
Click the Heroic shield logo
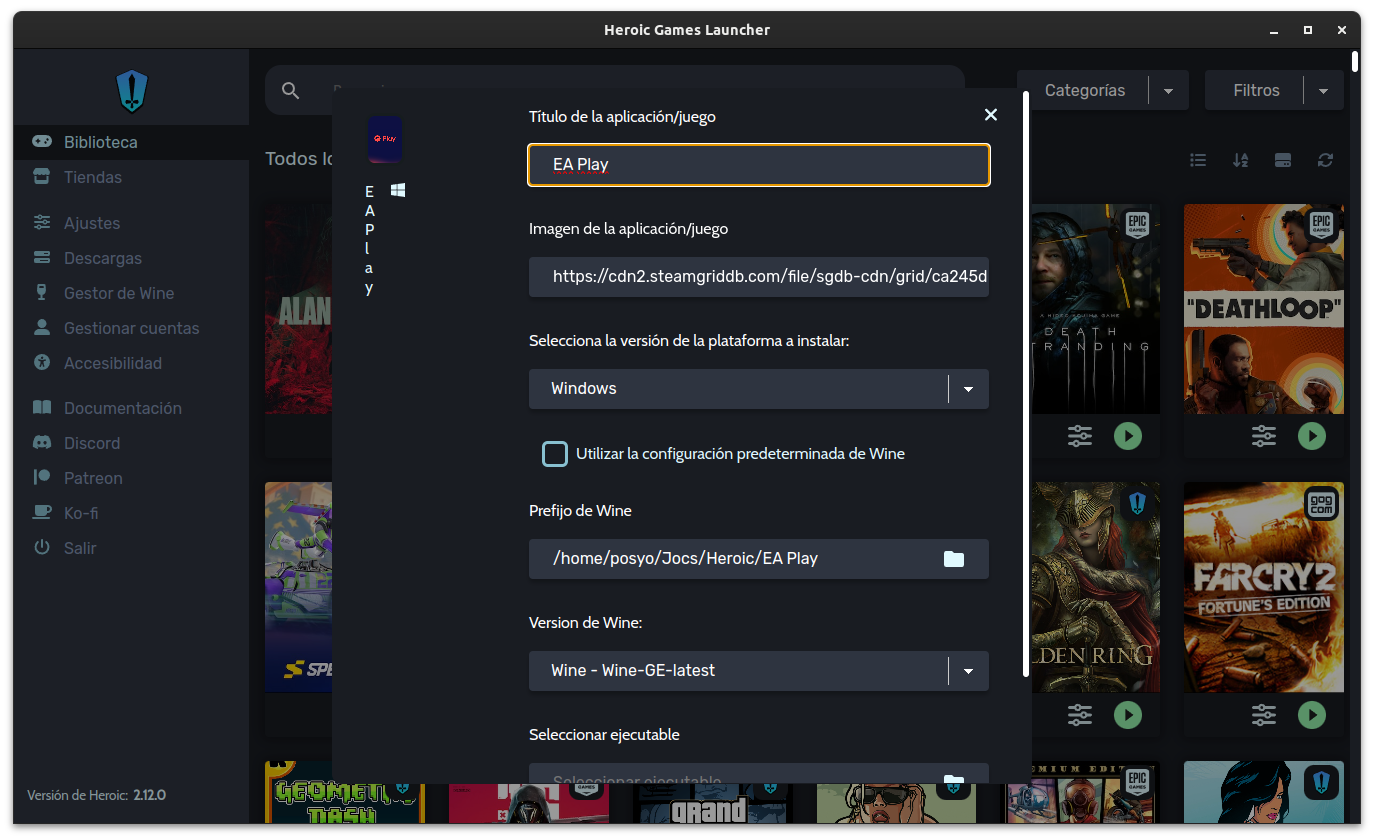click(x=132, y=91)
